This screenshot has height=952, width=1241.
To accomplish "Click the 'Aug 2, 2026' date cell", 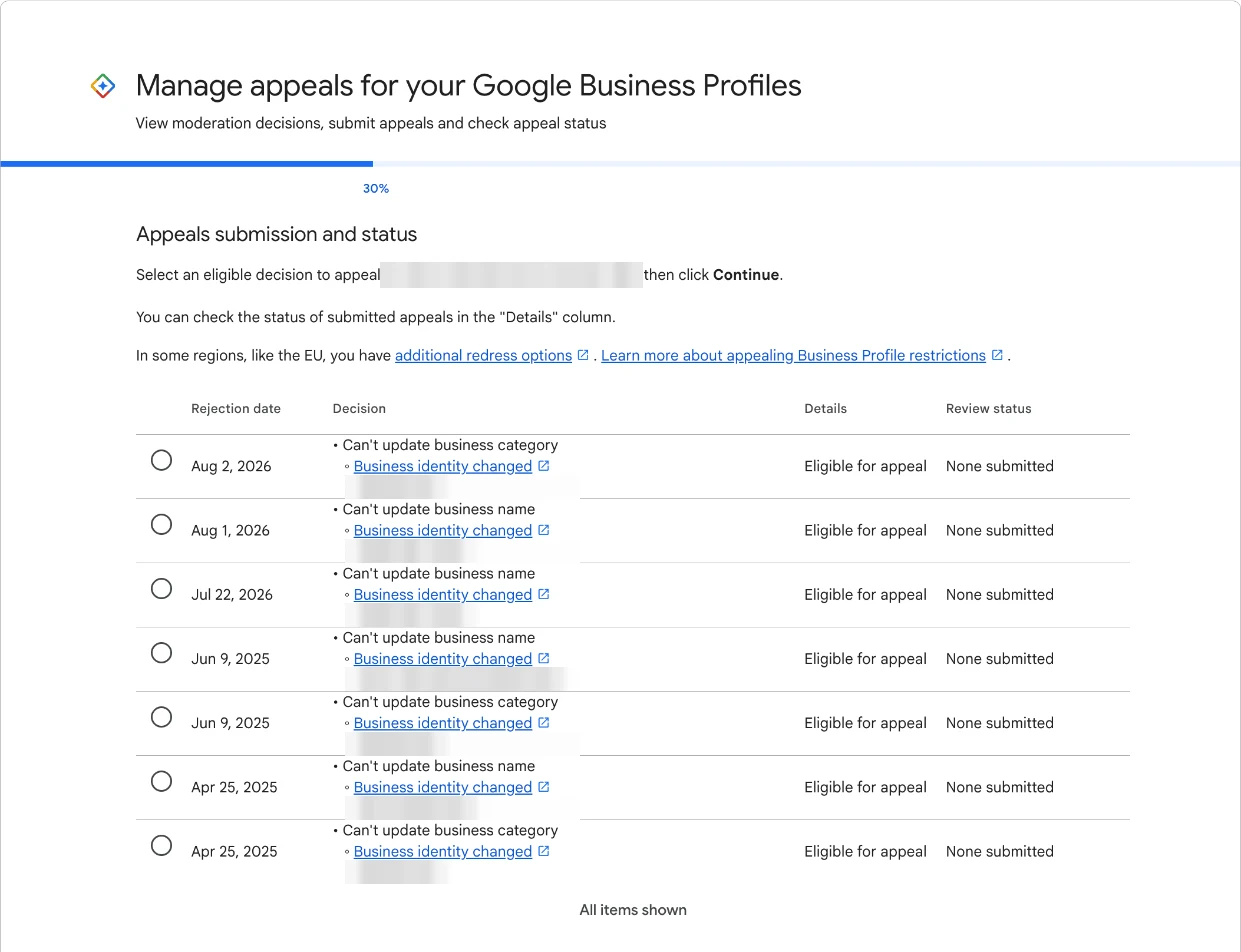I will click(x=231, y=466).
